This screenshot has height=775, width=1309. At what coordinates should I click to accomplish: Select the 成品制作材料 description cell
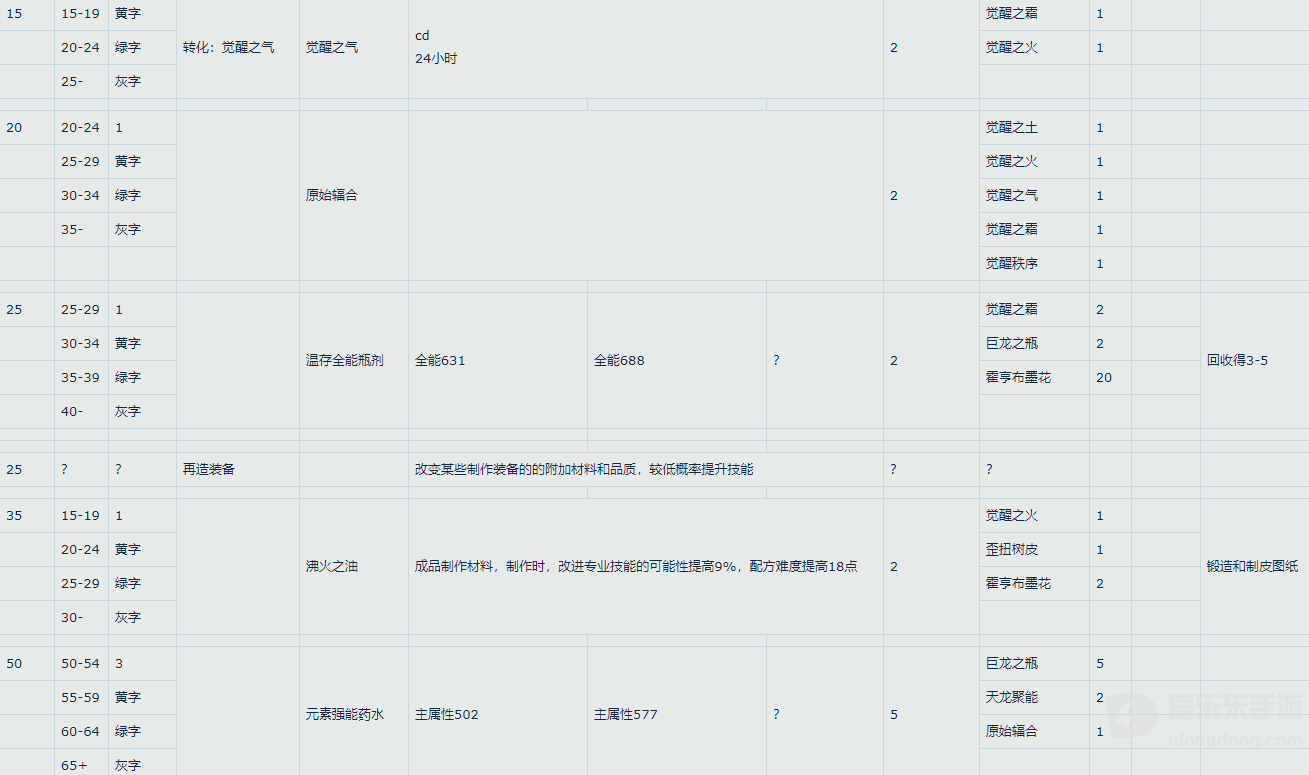point(636,566)
